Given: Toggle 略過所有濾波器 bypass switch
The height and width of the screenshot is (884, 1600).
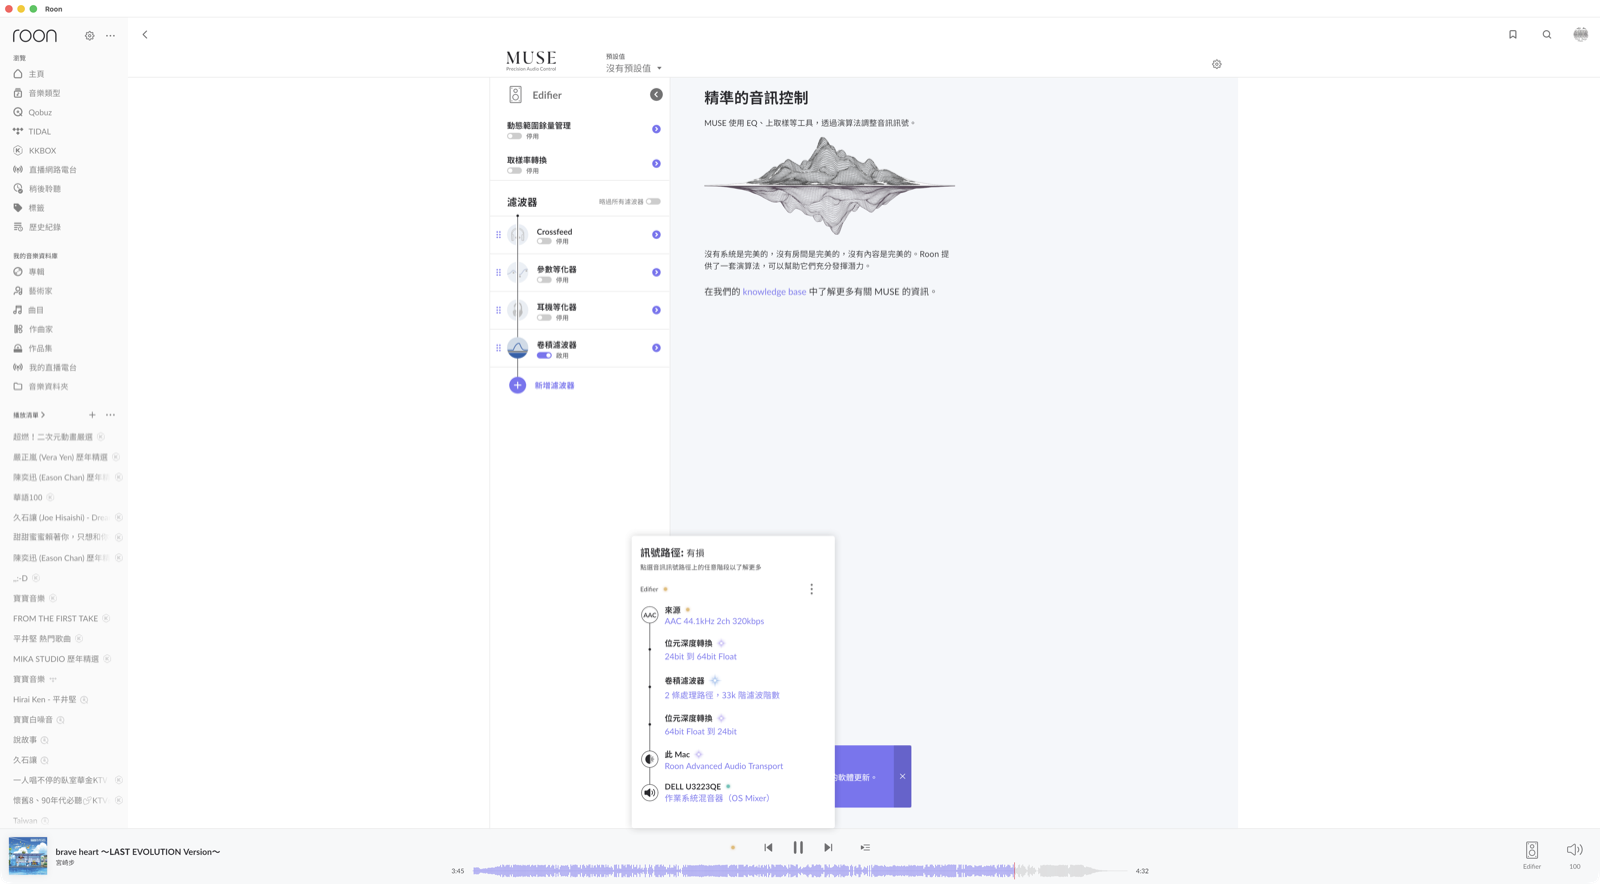Looking at the screenshot, I should 653,202.
